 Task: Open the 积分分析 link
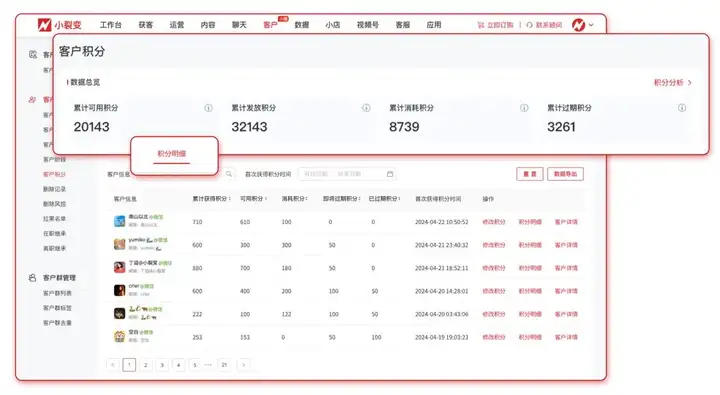click(x=673, y=83)
